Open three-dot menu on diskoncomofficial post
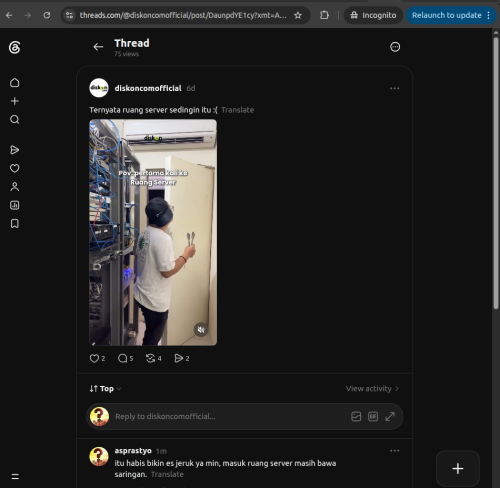The height and width of the screenshot is (488, 500). click(x=395, y=88)
